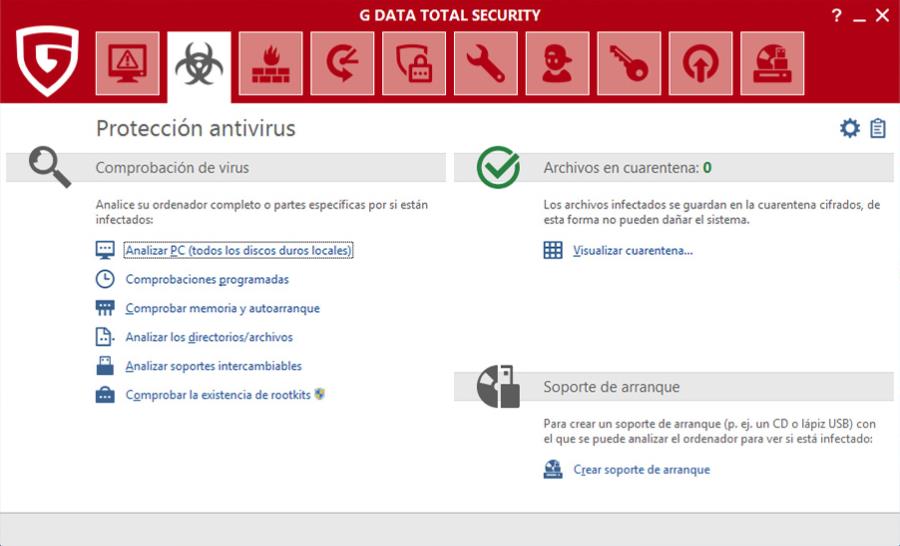Open the Security Center monitor tab
Viewport: 900px width, 546px height.
(127, 63)
